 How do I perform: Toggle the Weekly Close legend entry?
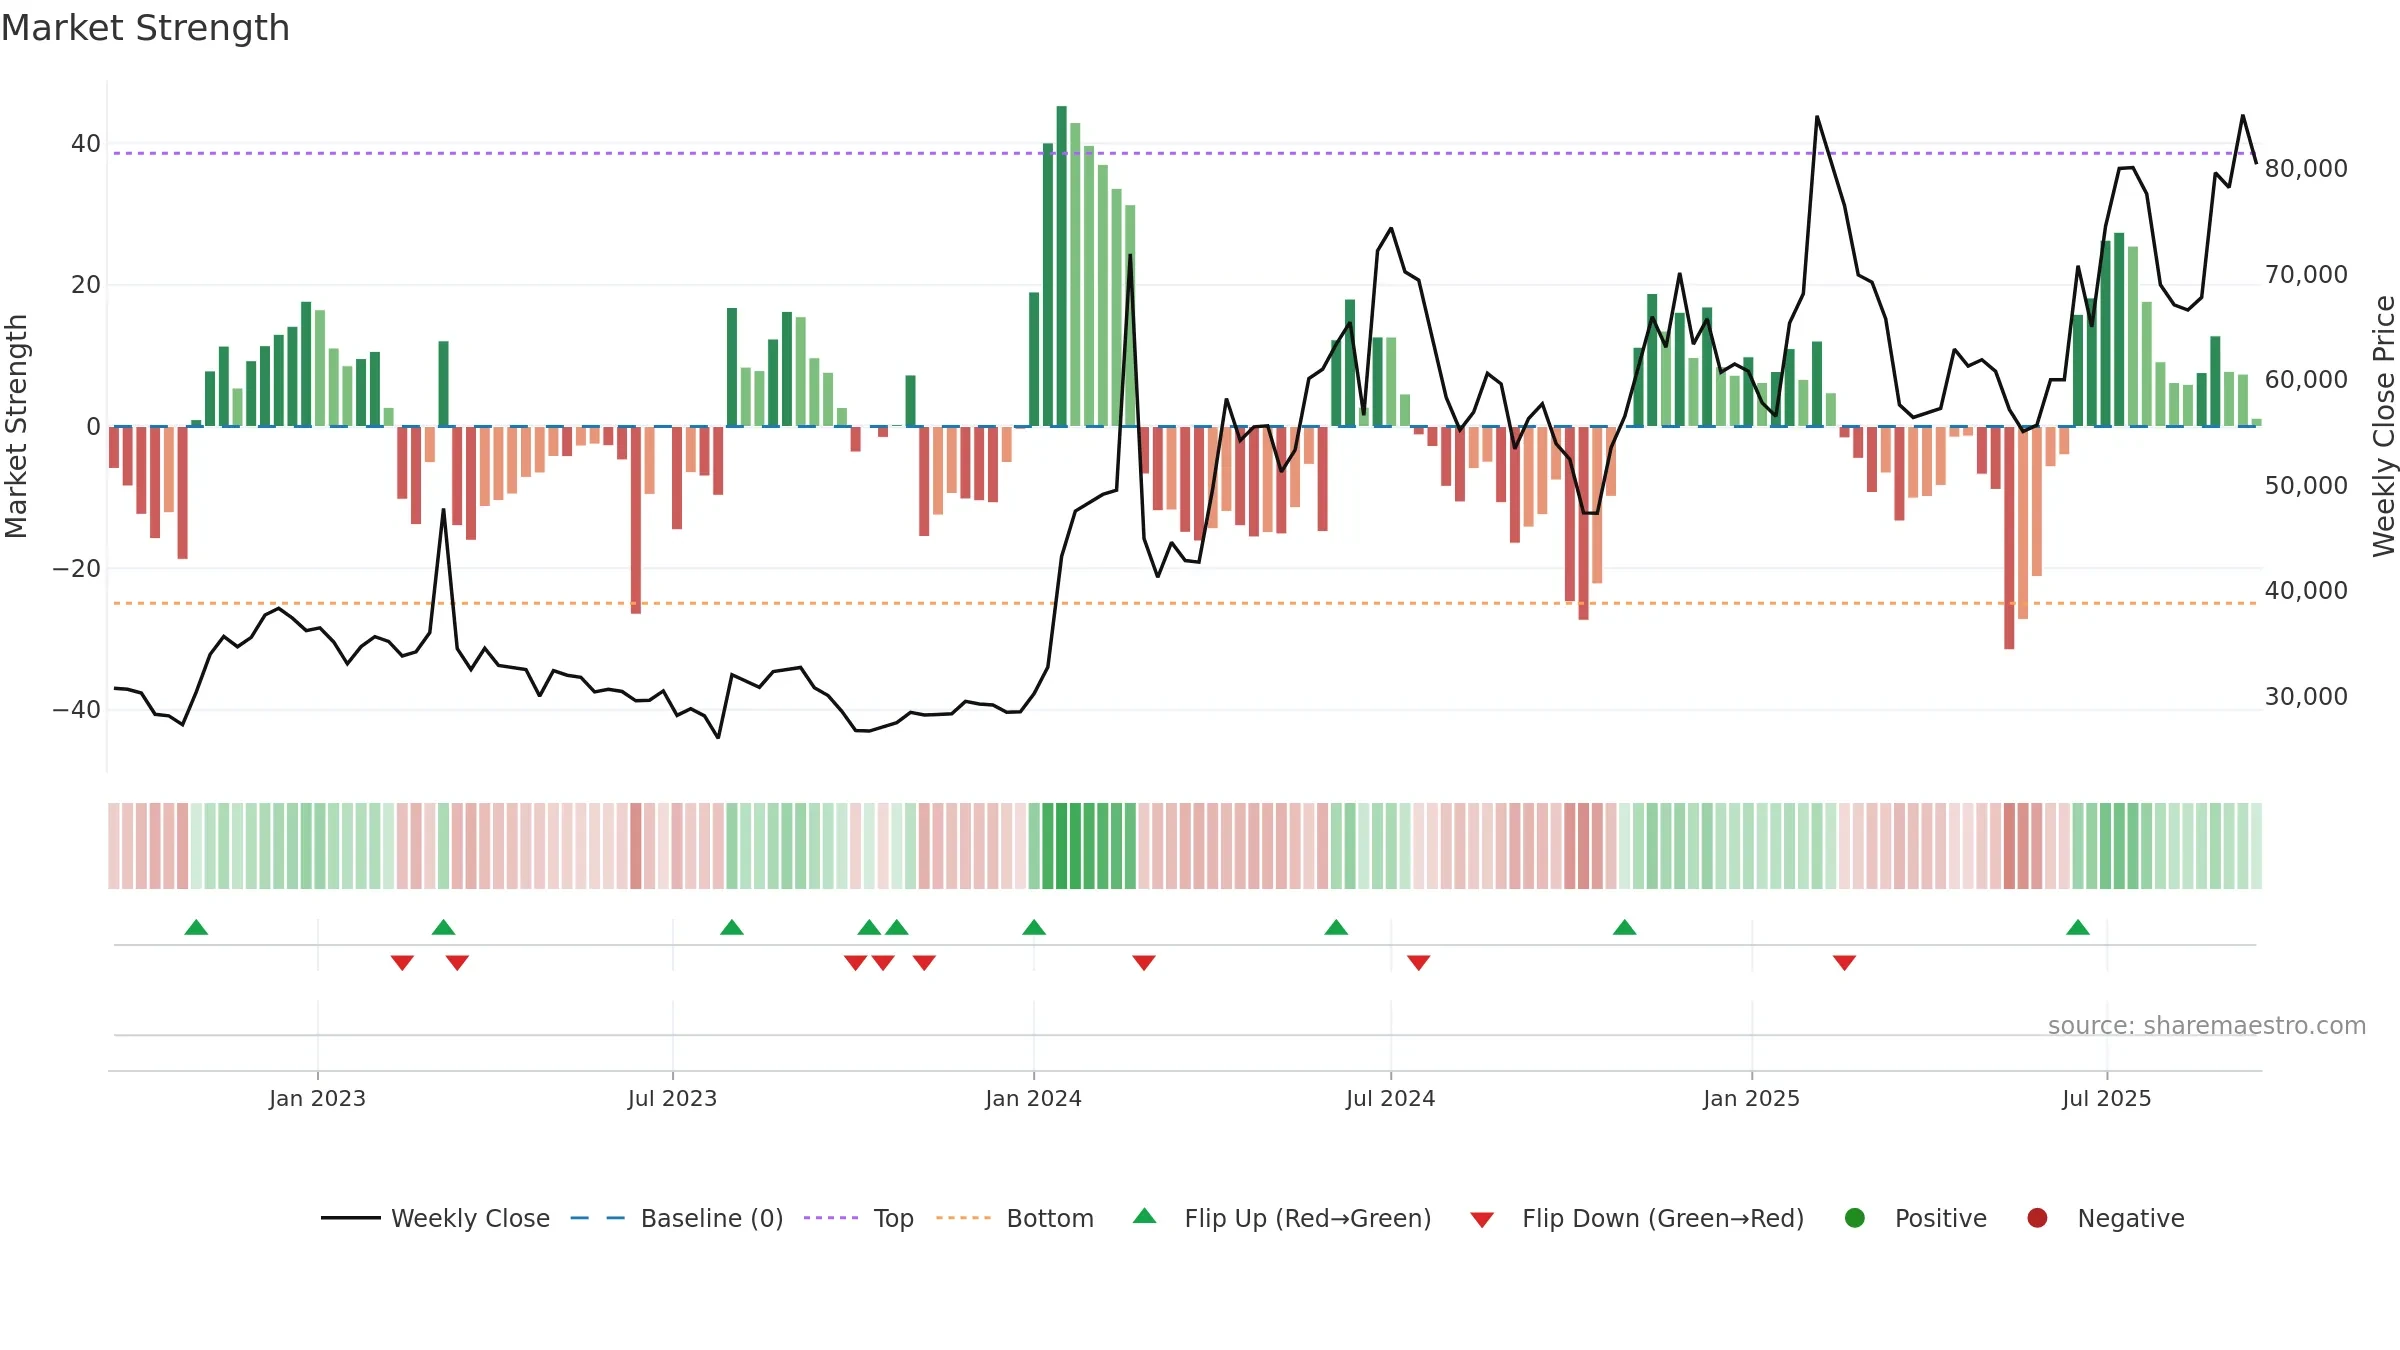click(x=435, y=1218)
